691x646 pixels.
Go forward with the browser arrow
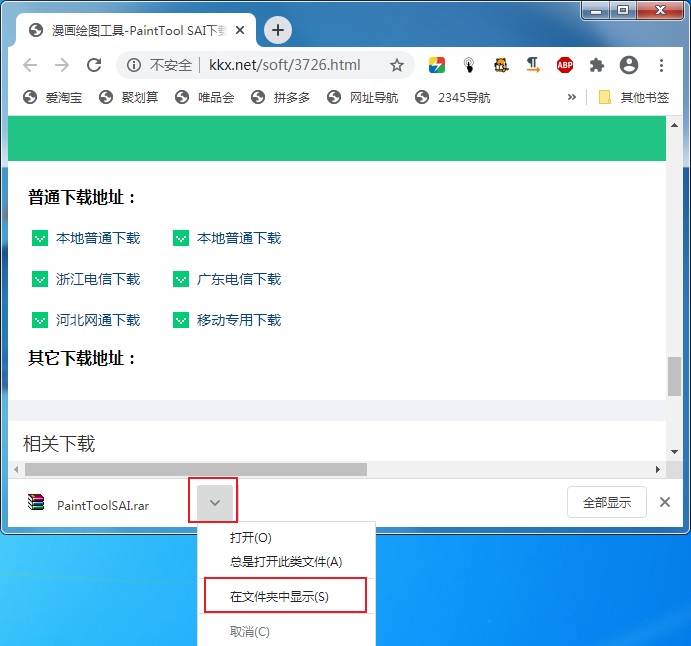62,65
